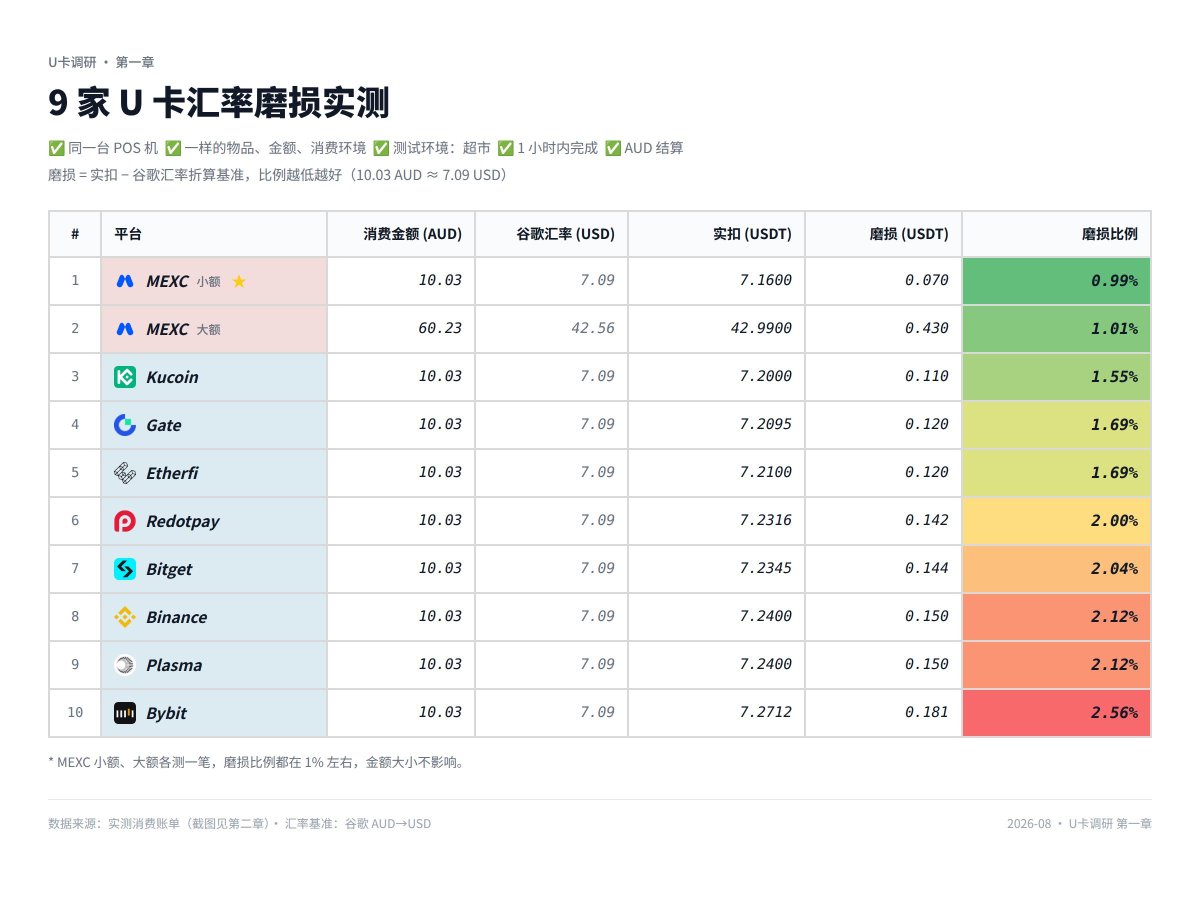
Task: Click the 0.144 loss value cell
Action: (x=884, y=569)
